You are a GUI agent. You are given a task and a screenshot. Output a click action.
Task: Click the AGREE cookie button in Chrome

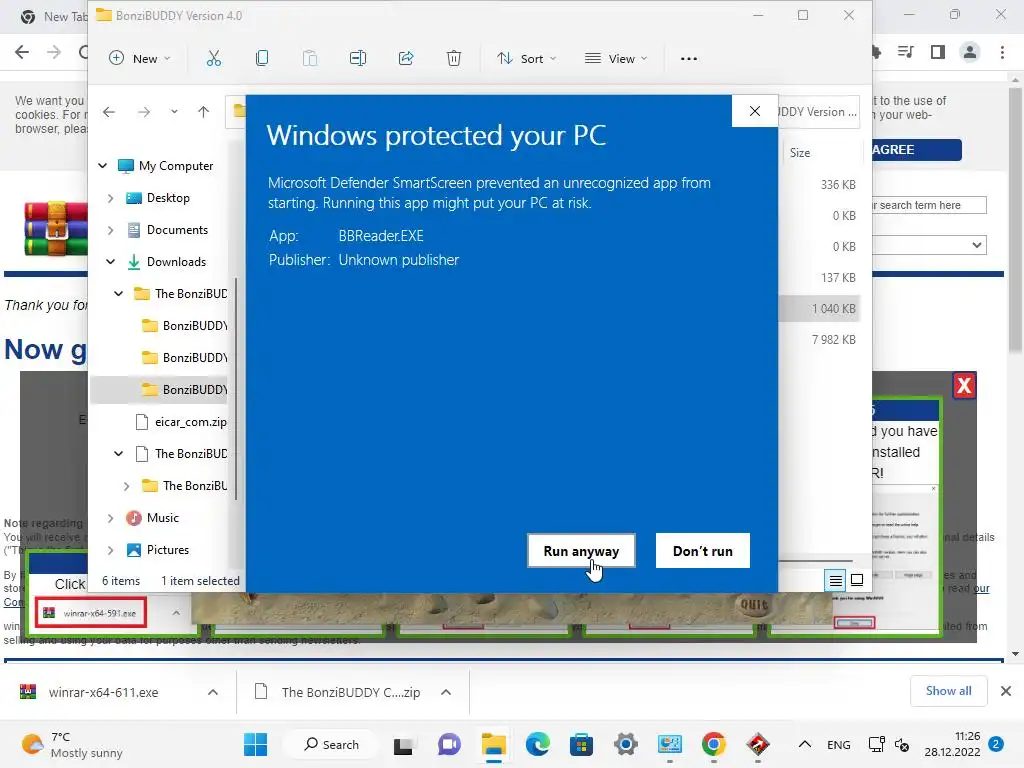[916, 150]
